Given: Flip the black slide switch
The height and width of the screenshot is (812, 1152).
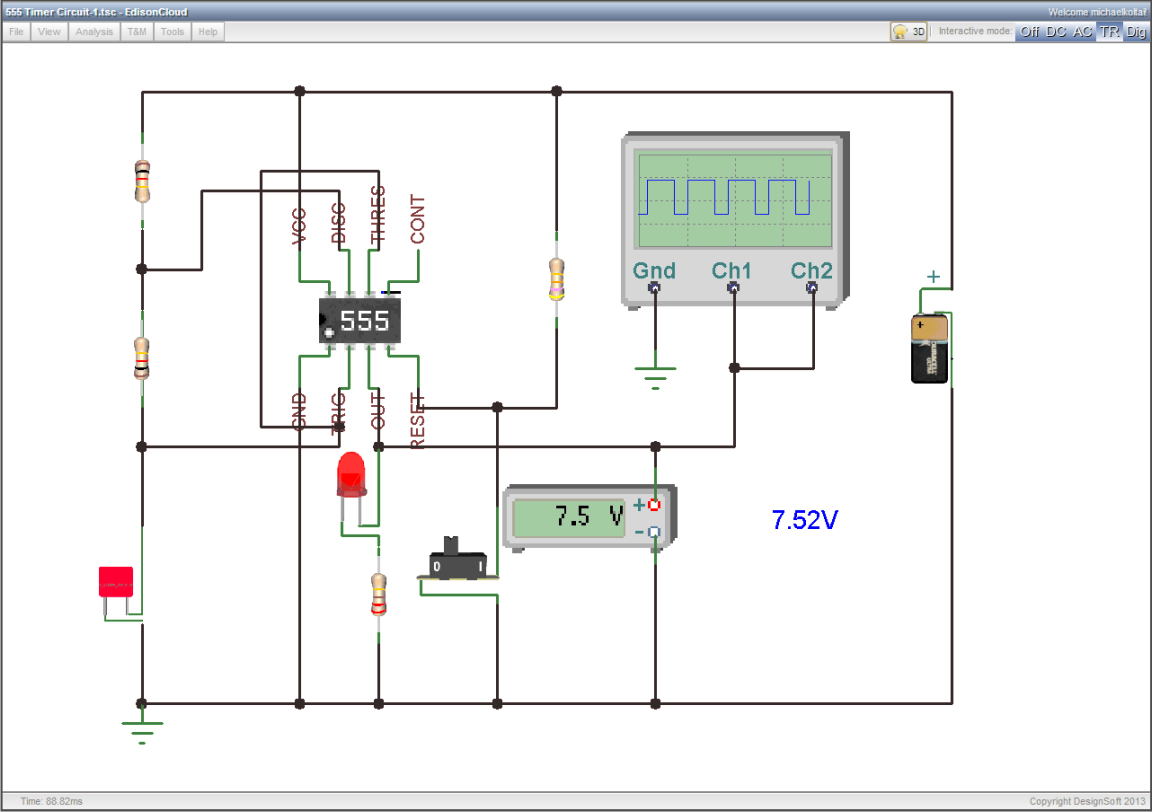Looking at the screenshot, I should (x=457, y=559).
